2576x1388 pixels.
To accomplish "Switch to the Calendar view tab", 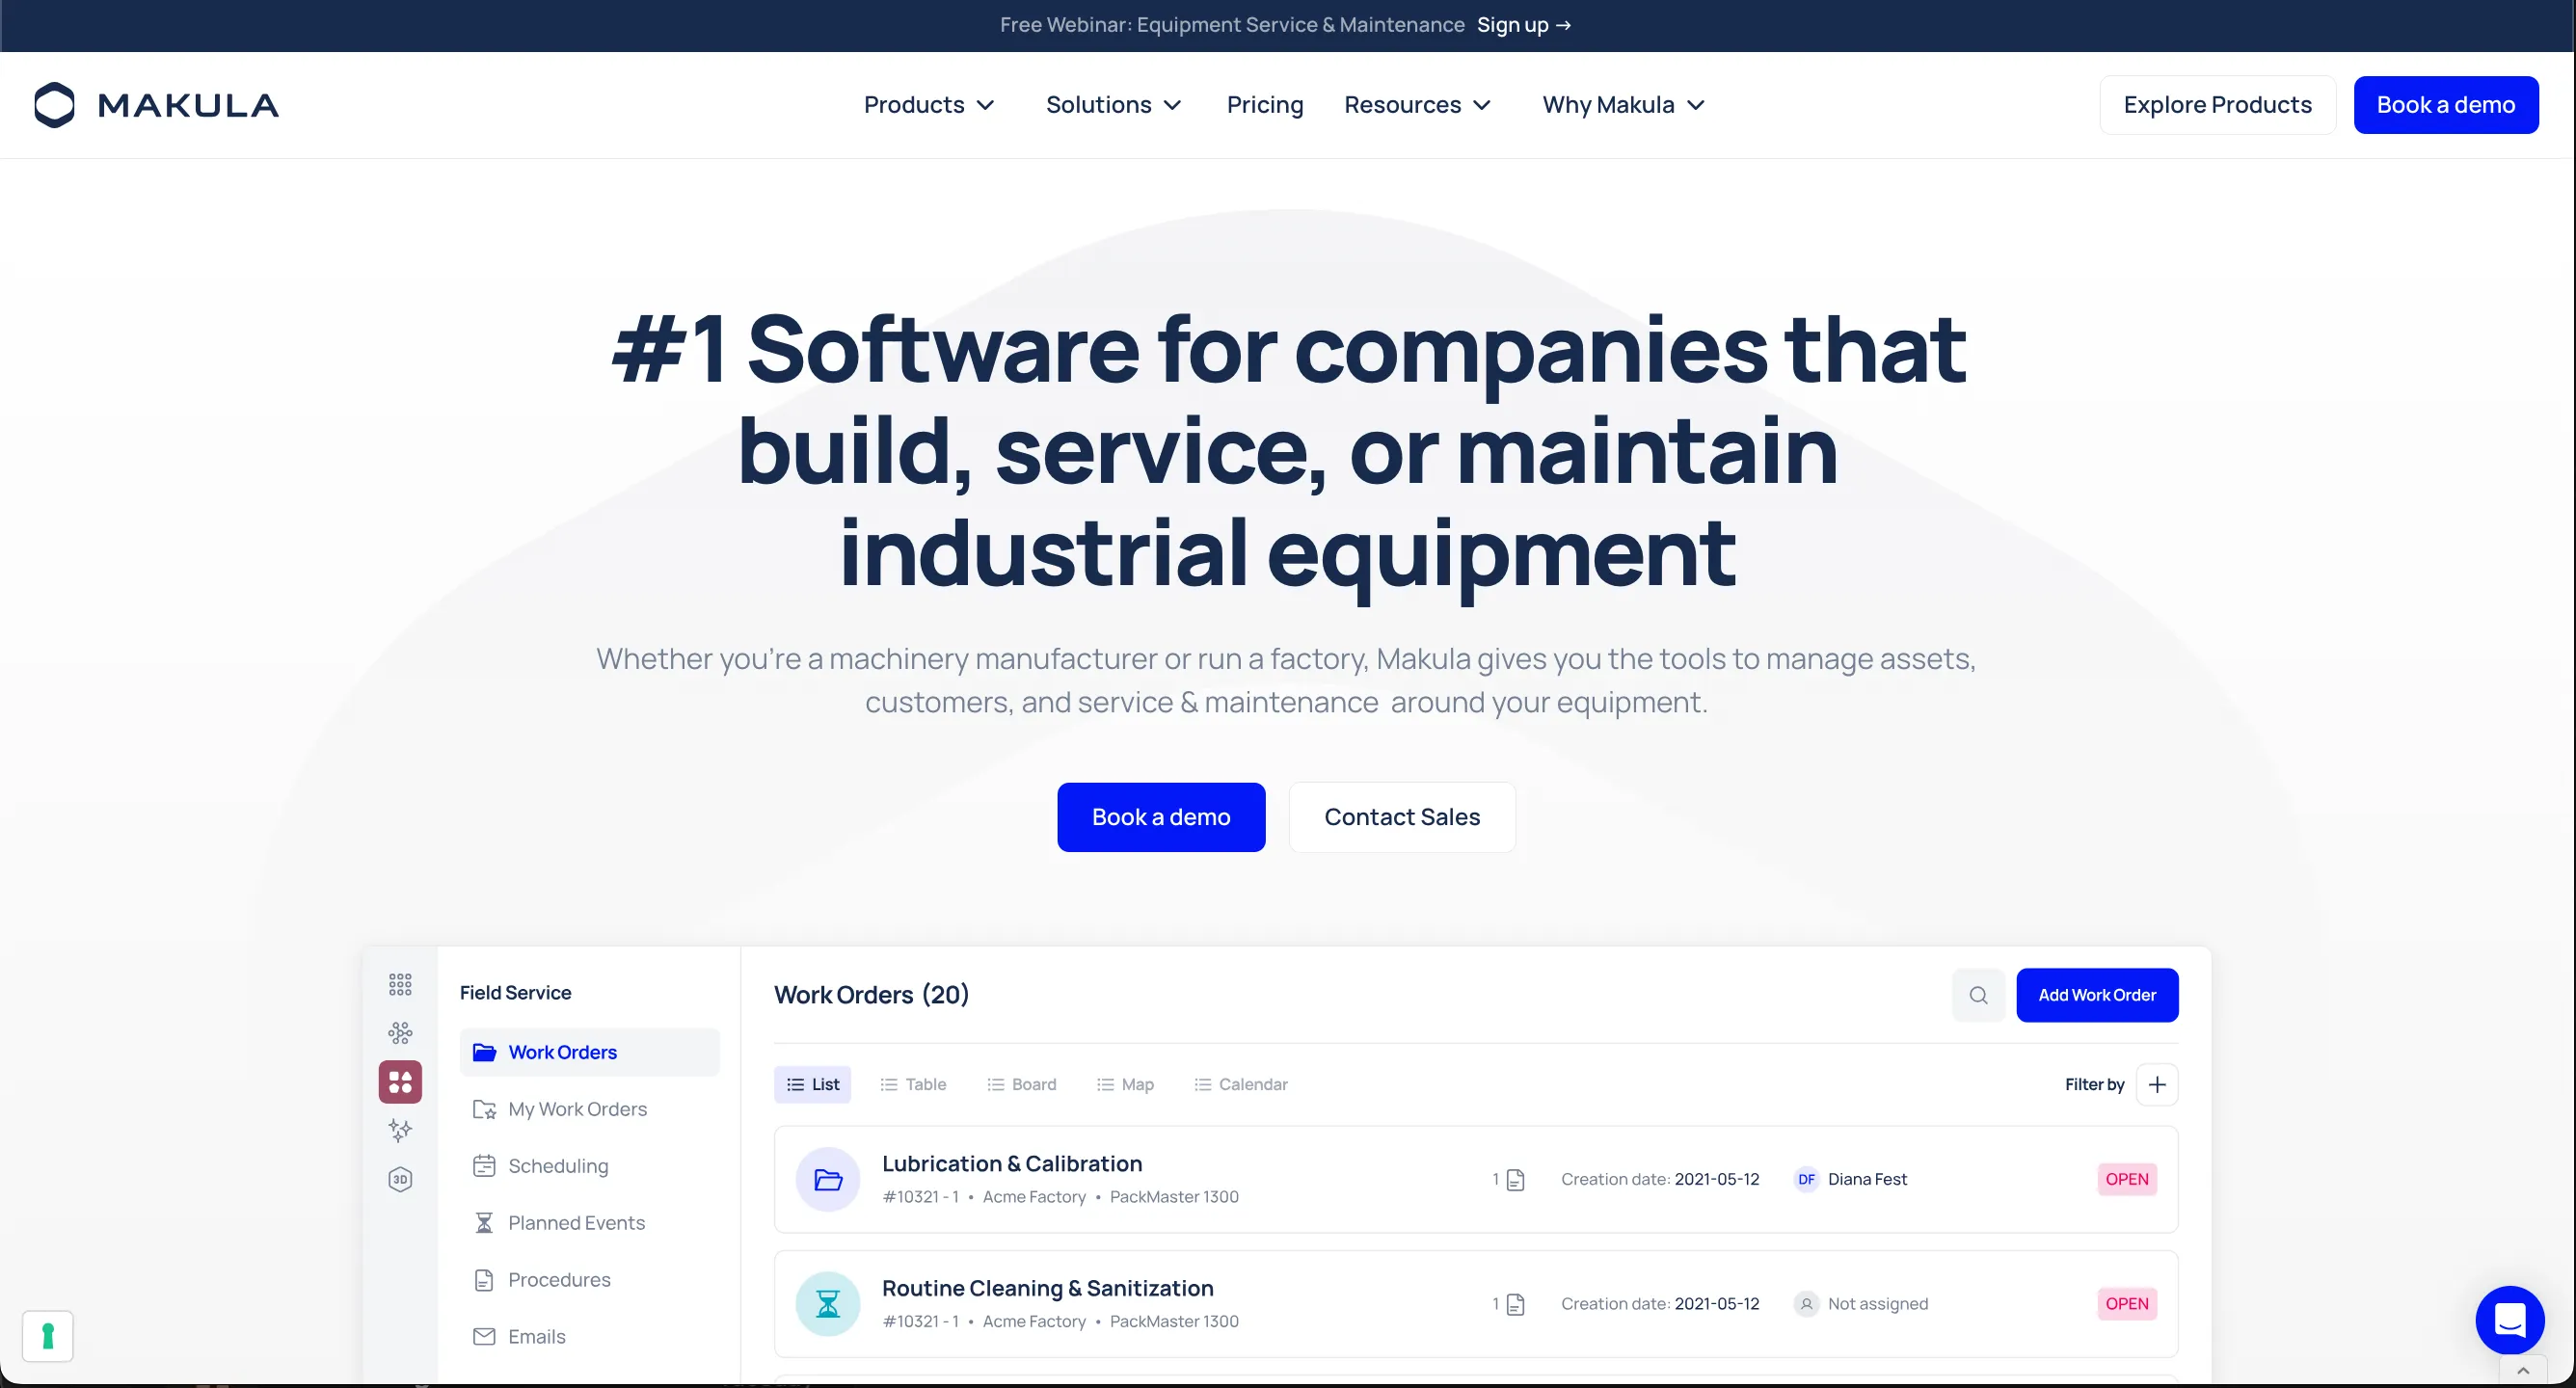I will tap(1240, 1084).
